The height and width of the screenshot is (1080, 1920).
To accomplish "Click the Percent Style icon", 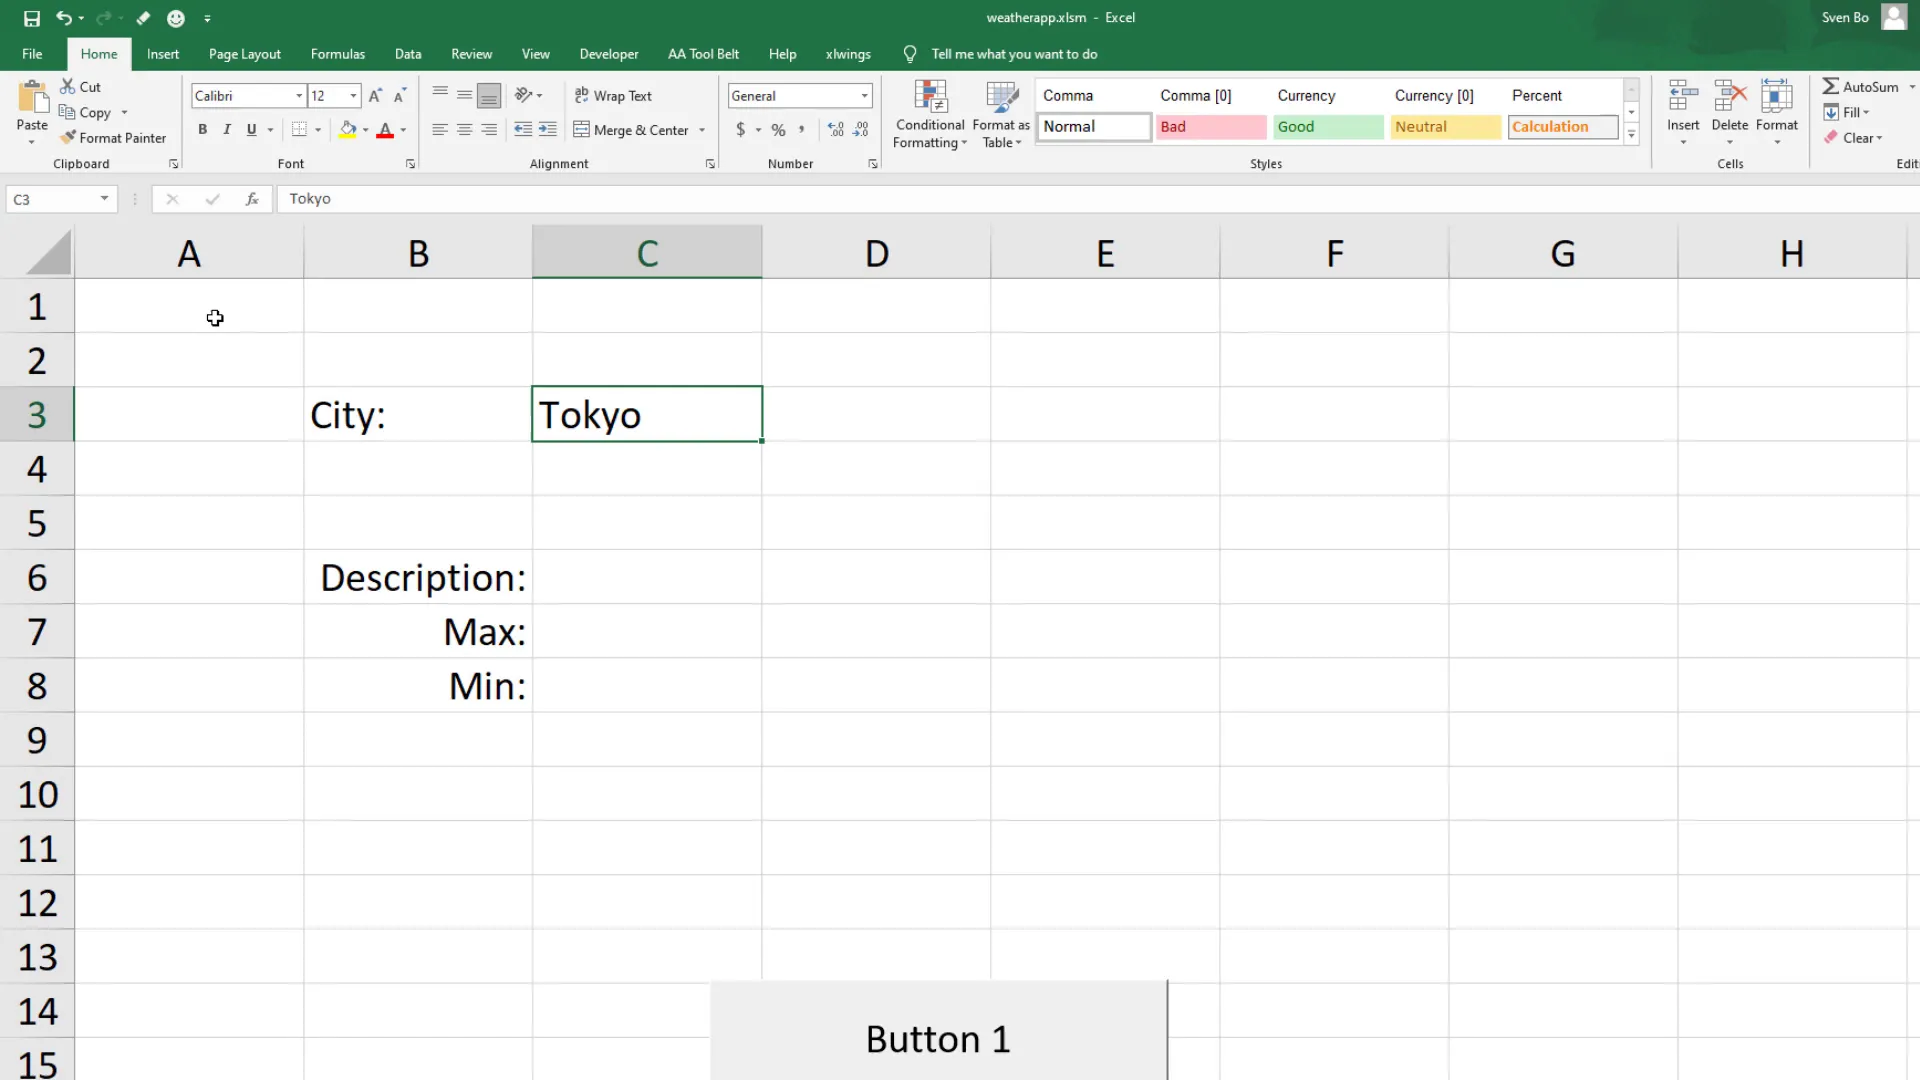I will click(779, 129).
